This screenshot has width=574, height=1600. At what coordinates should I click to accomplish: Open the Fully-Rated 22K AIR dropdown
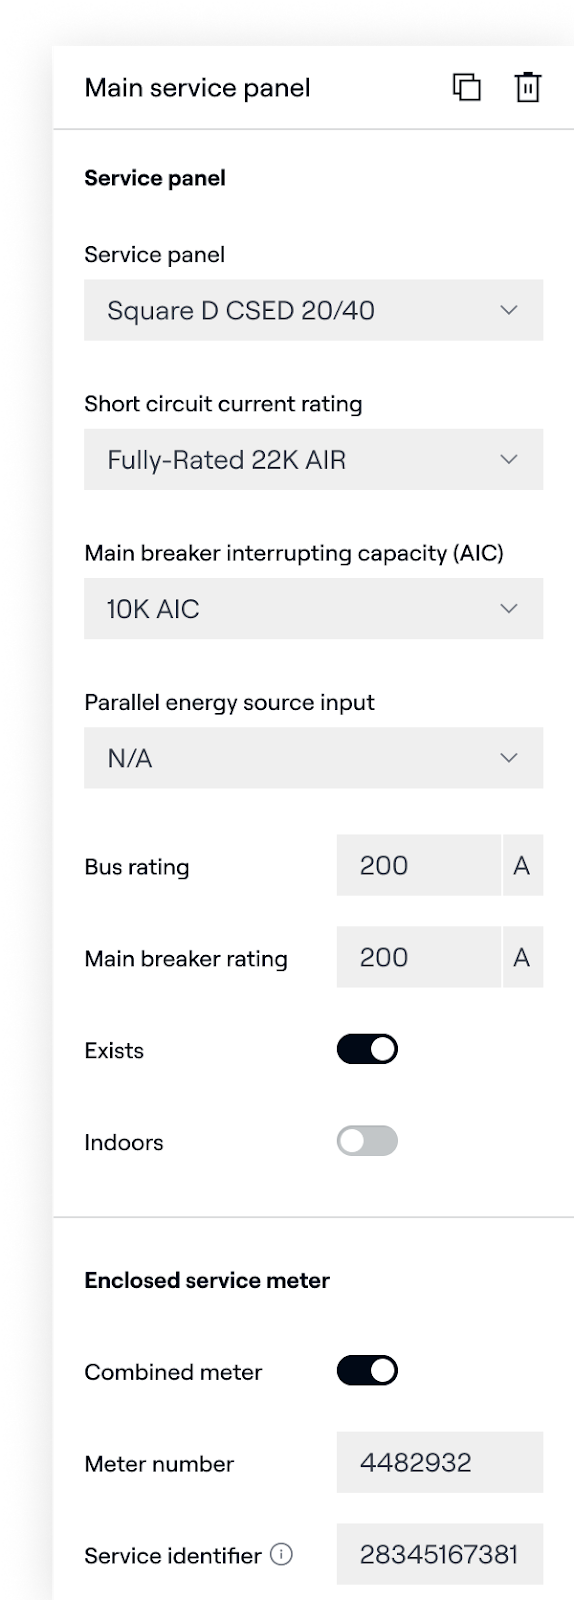[x=313, y=459]
